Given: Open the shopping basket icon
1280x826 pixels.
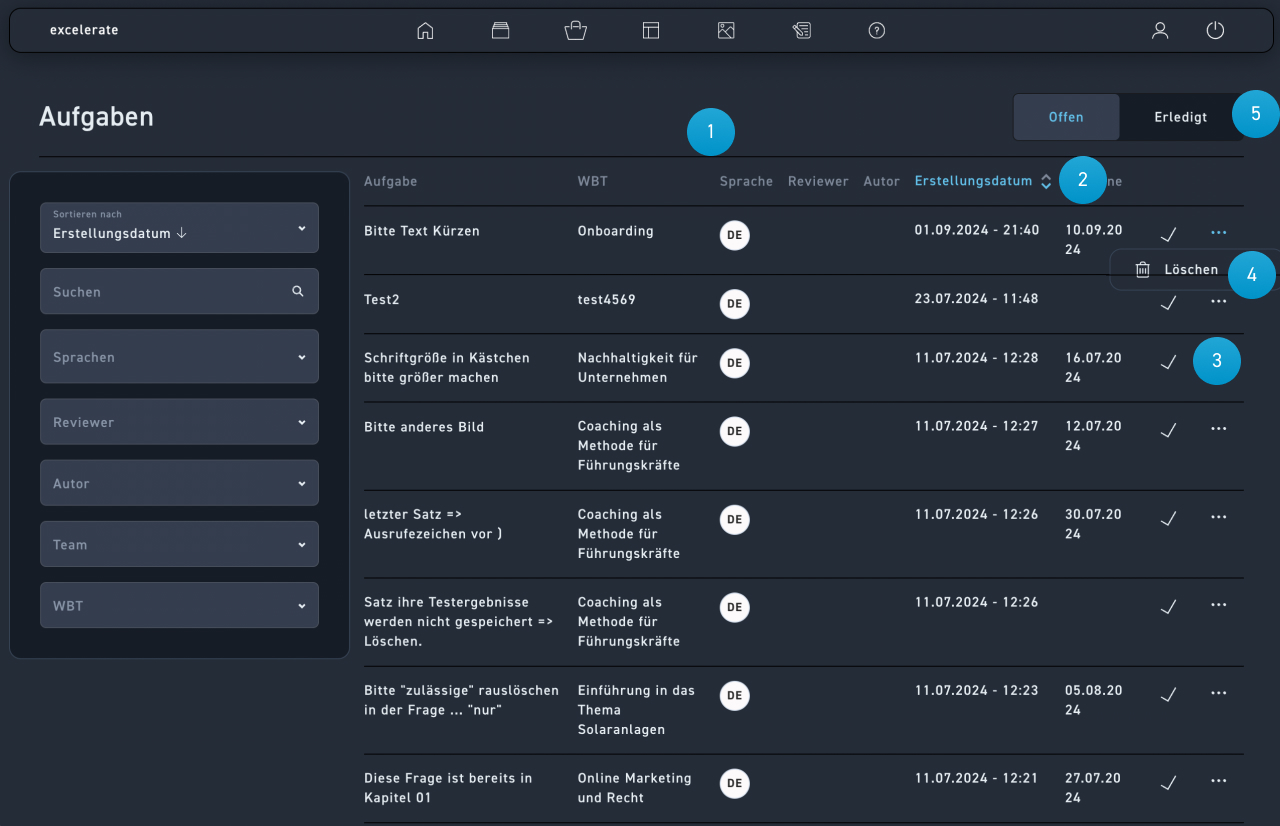Looking at the screenshot, I should pos(575,31).
